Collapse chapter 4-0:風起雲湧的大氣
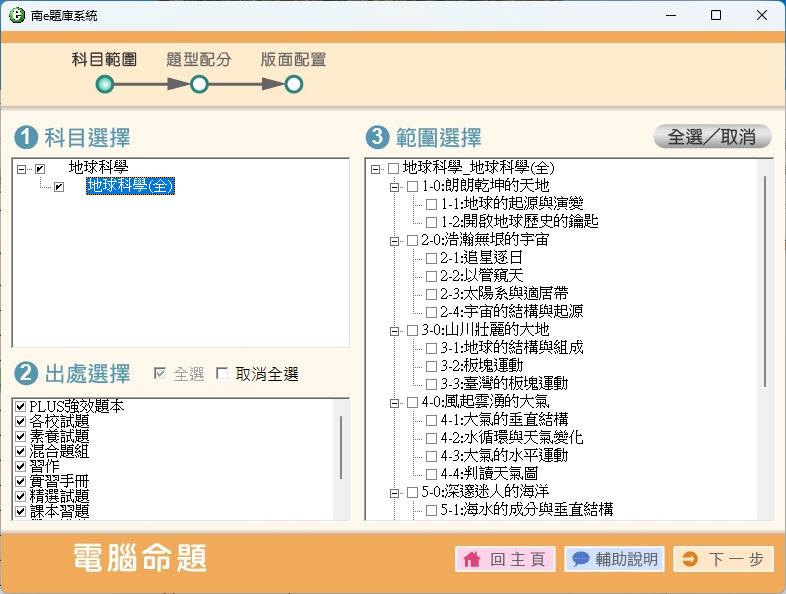The height and width of the screenshot is (594, 786). pos(395,403)
